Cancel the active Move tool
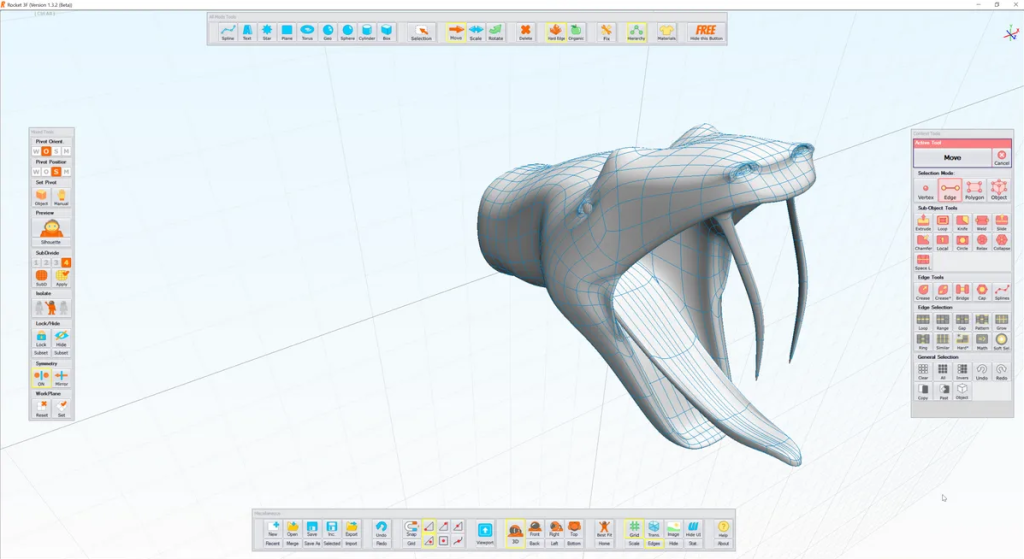1024x559 pixels. click(x=1002, y=157)
